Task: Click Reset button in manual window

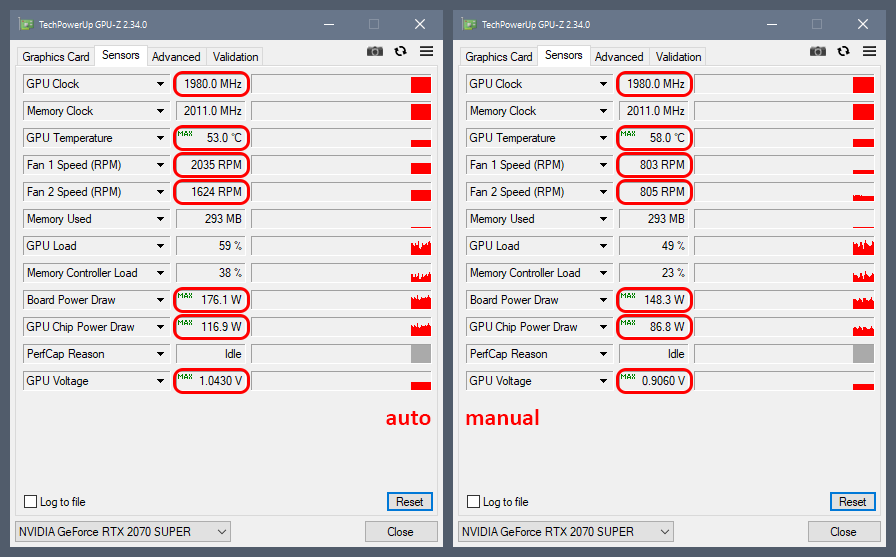Action: (x=853, y=502)
